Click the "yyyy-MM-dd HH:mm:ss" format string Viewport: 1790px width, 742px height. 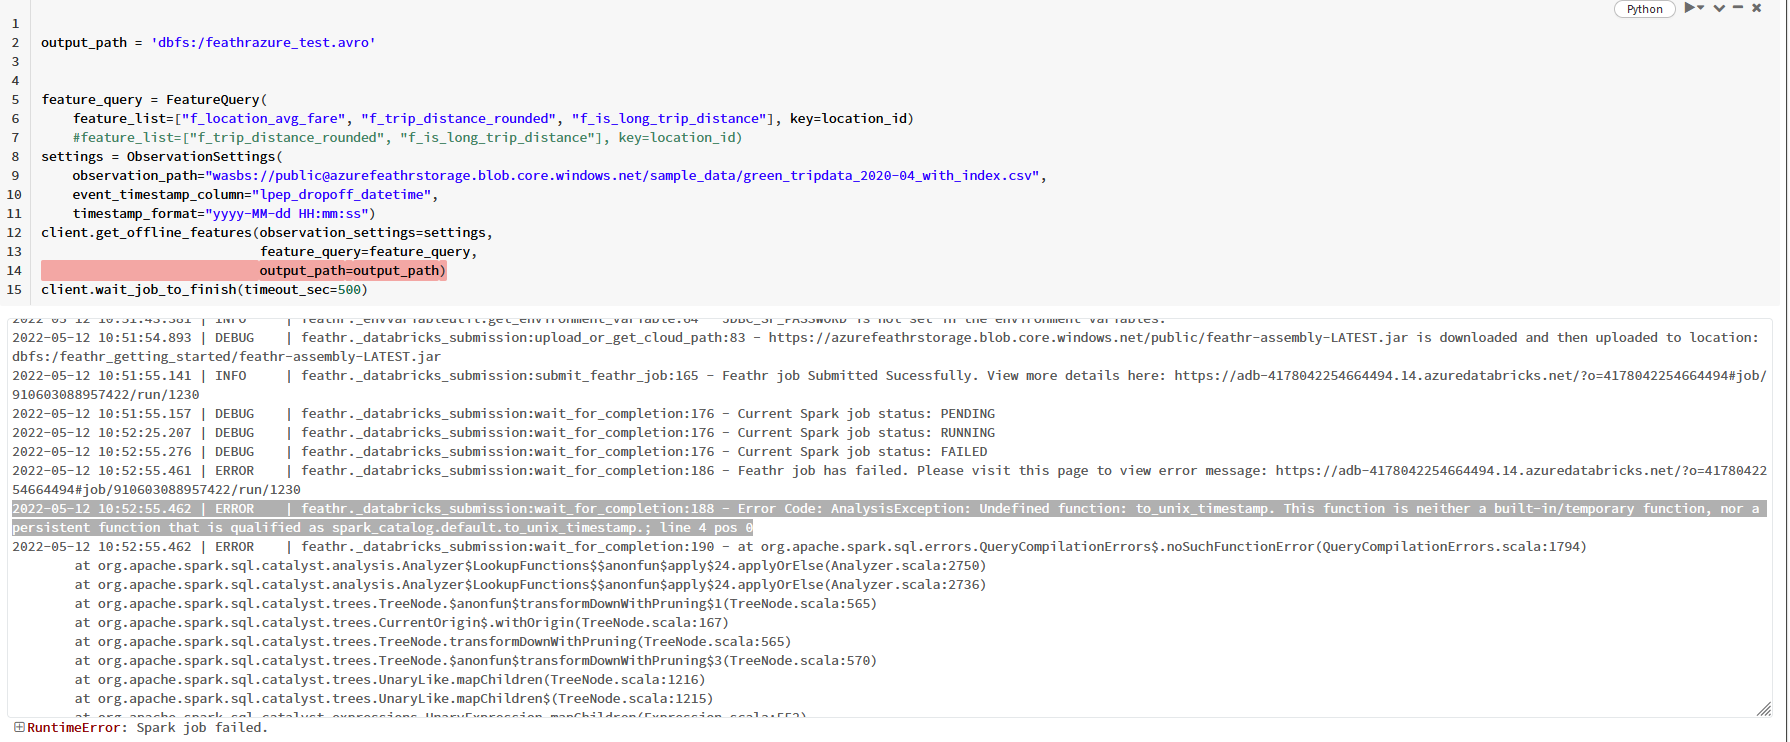(287, 214)
